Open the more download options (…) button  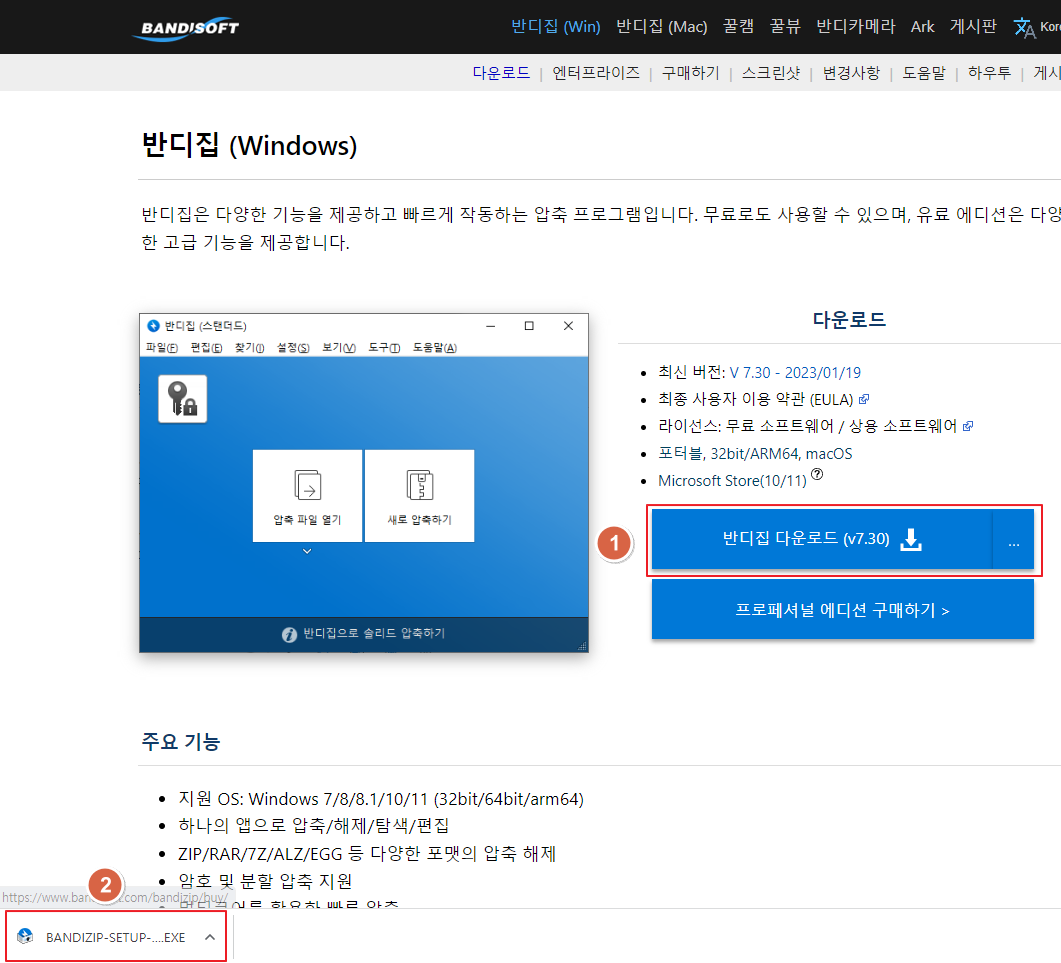[1013, 539]
